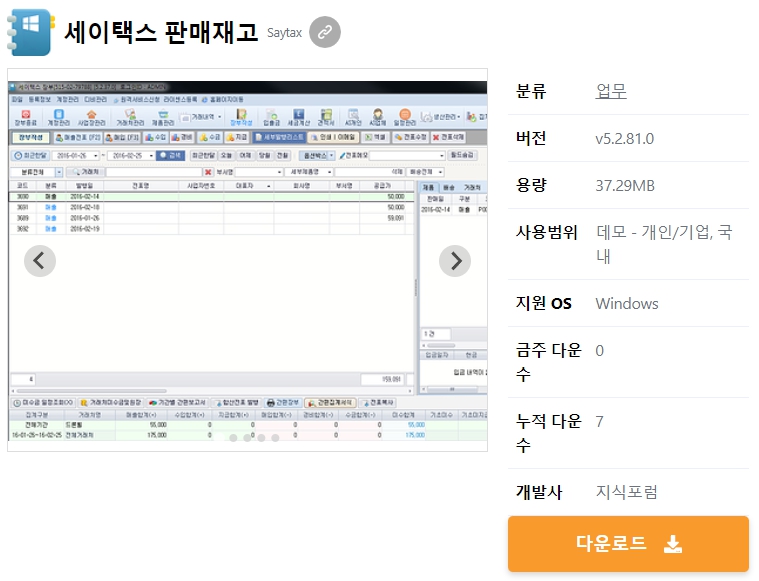
Task: Click the 지원 OS label
Action: 544,304
